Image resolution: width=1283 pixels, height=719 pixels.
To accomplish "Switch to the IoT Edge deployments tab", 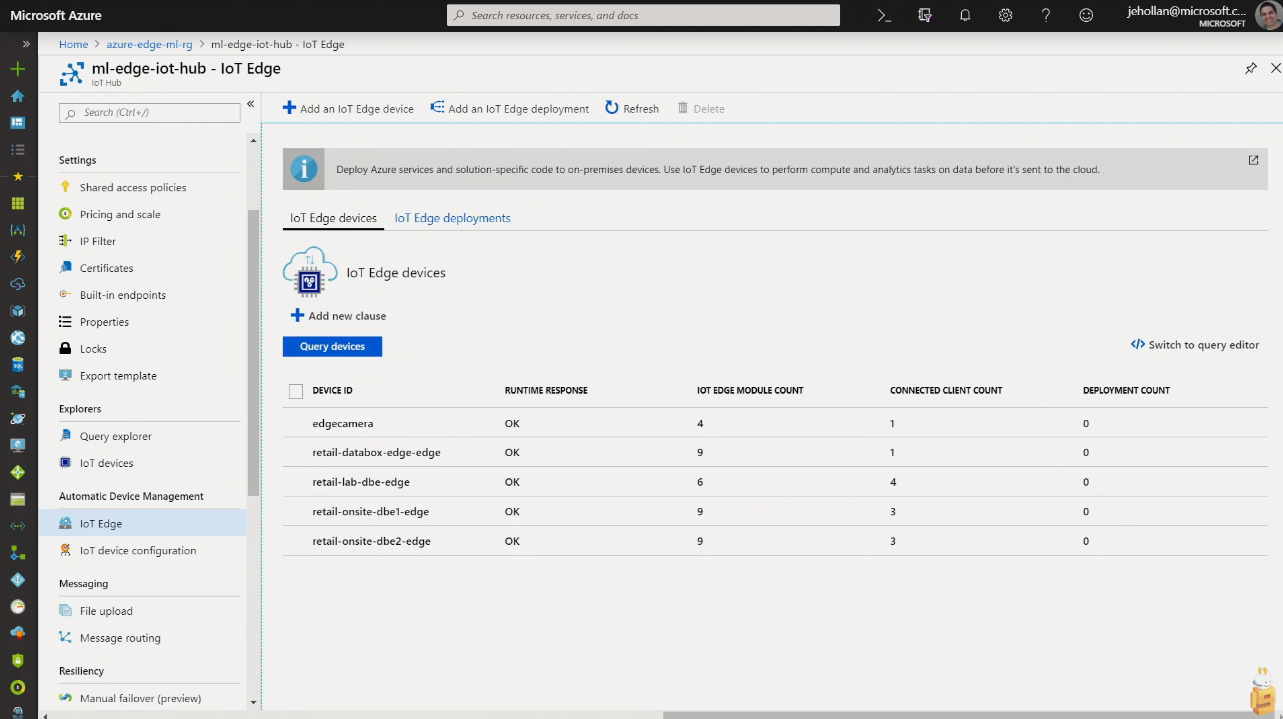I will click(x=452, y=218).
